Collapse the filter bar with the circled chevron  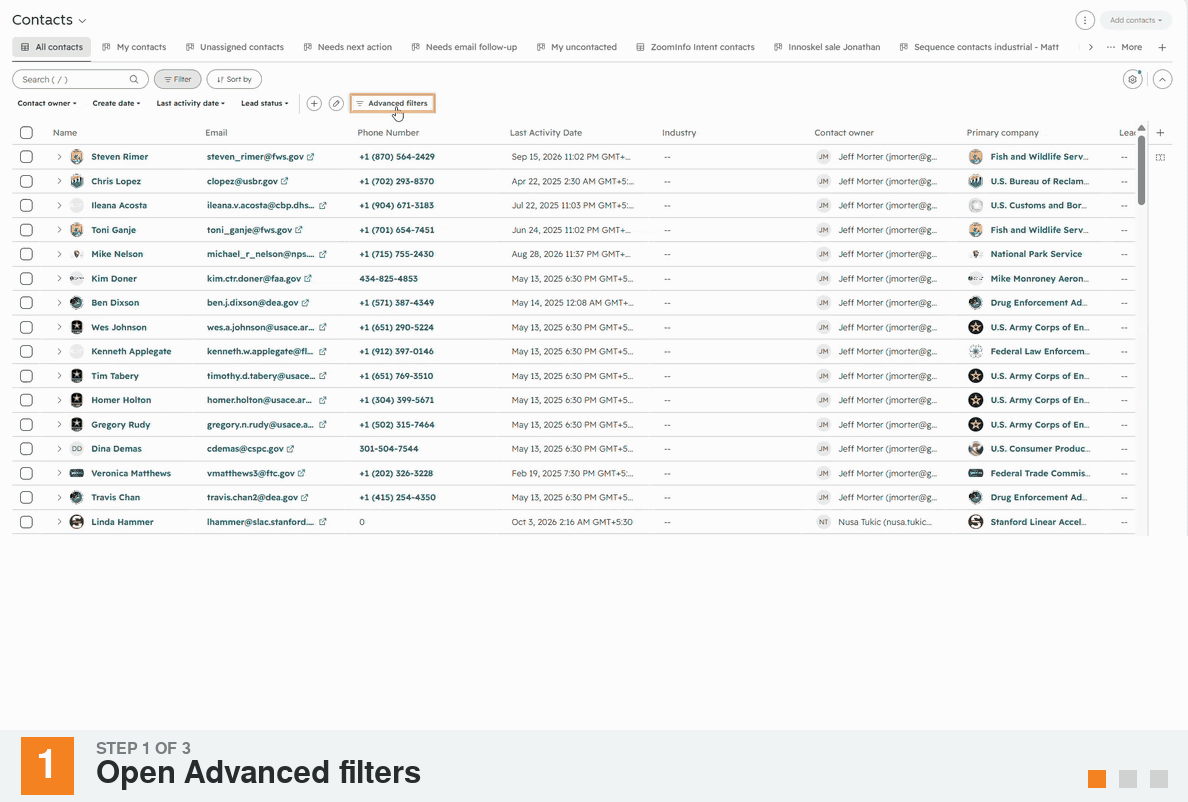[x=1162, y=79]
